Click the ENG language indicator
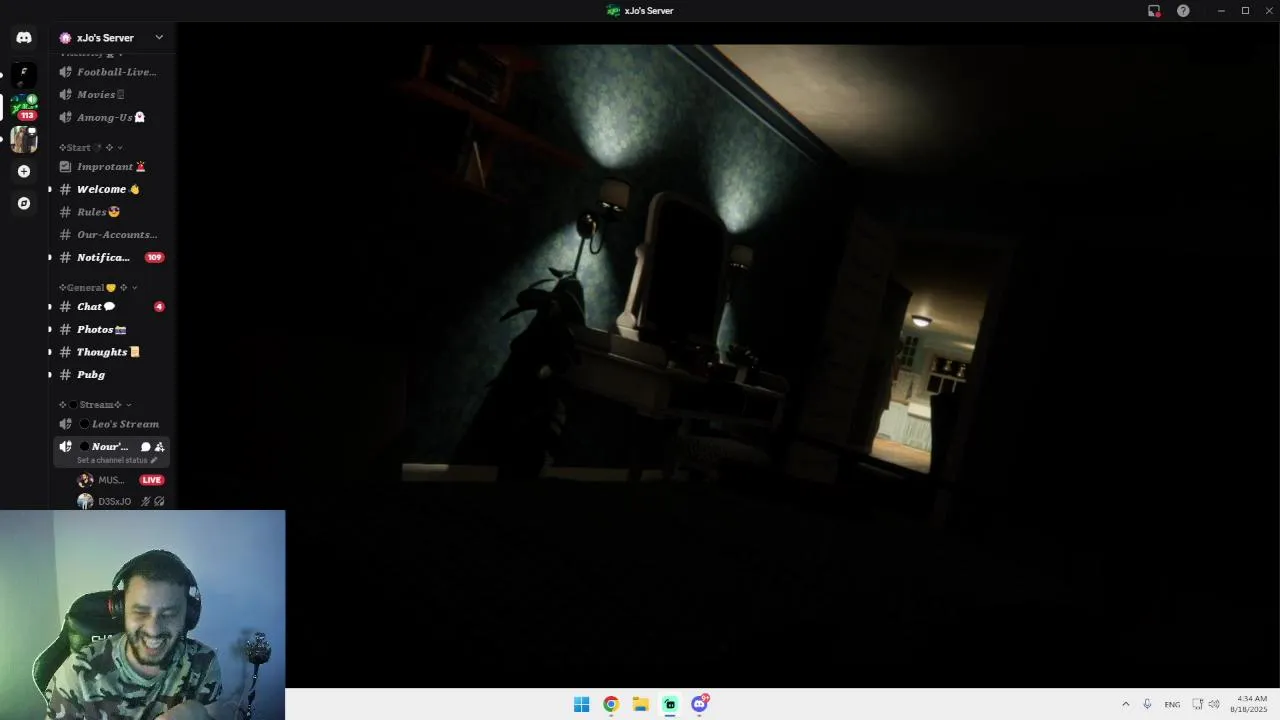The height and width of the screenshot is (720, 1280). (x=1172, y=705)
